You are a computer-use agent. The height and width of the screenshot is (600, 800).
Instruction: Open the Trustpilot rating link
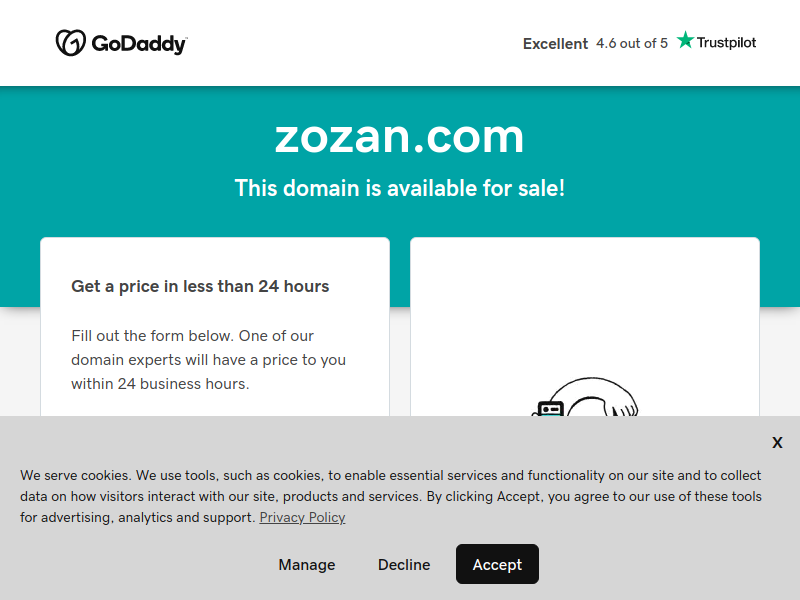pos(716,42)
